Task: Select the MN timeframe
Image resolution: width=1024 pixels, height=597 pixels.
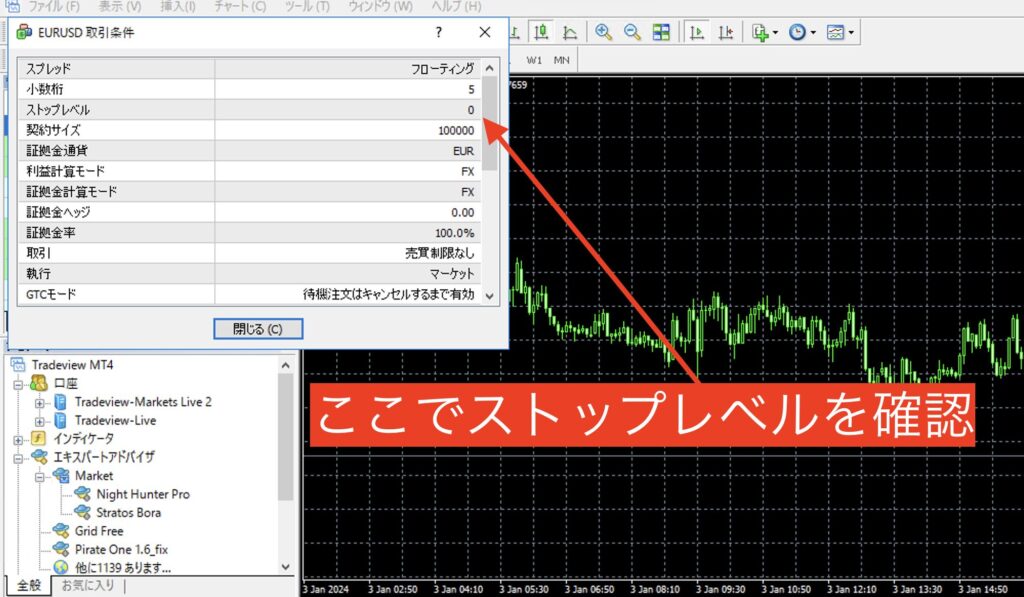Action: click(x=562, y=60)
